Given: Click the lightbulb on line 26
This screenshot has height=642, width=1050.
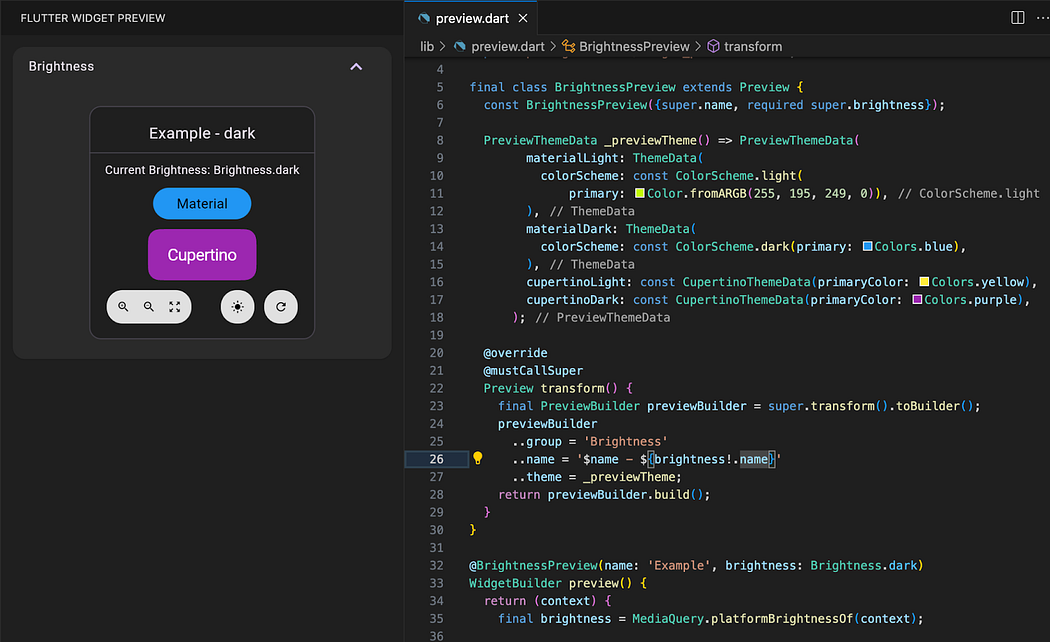Looking at the screenshot, I should coord(478,458).
